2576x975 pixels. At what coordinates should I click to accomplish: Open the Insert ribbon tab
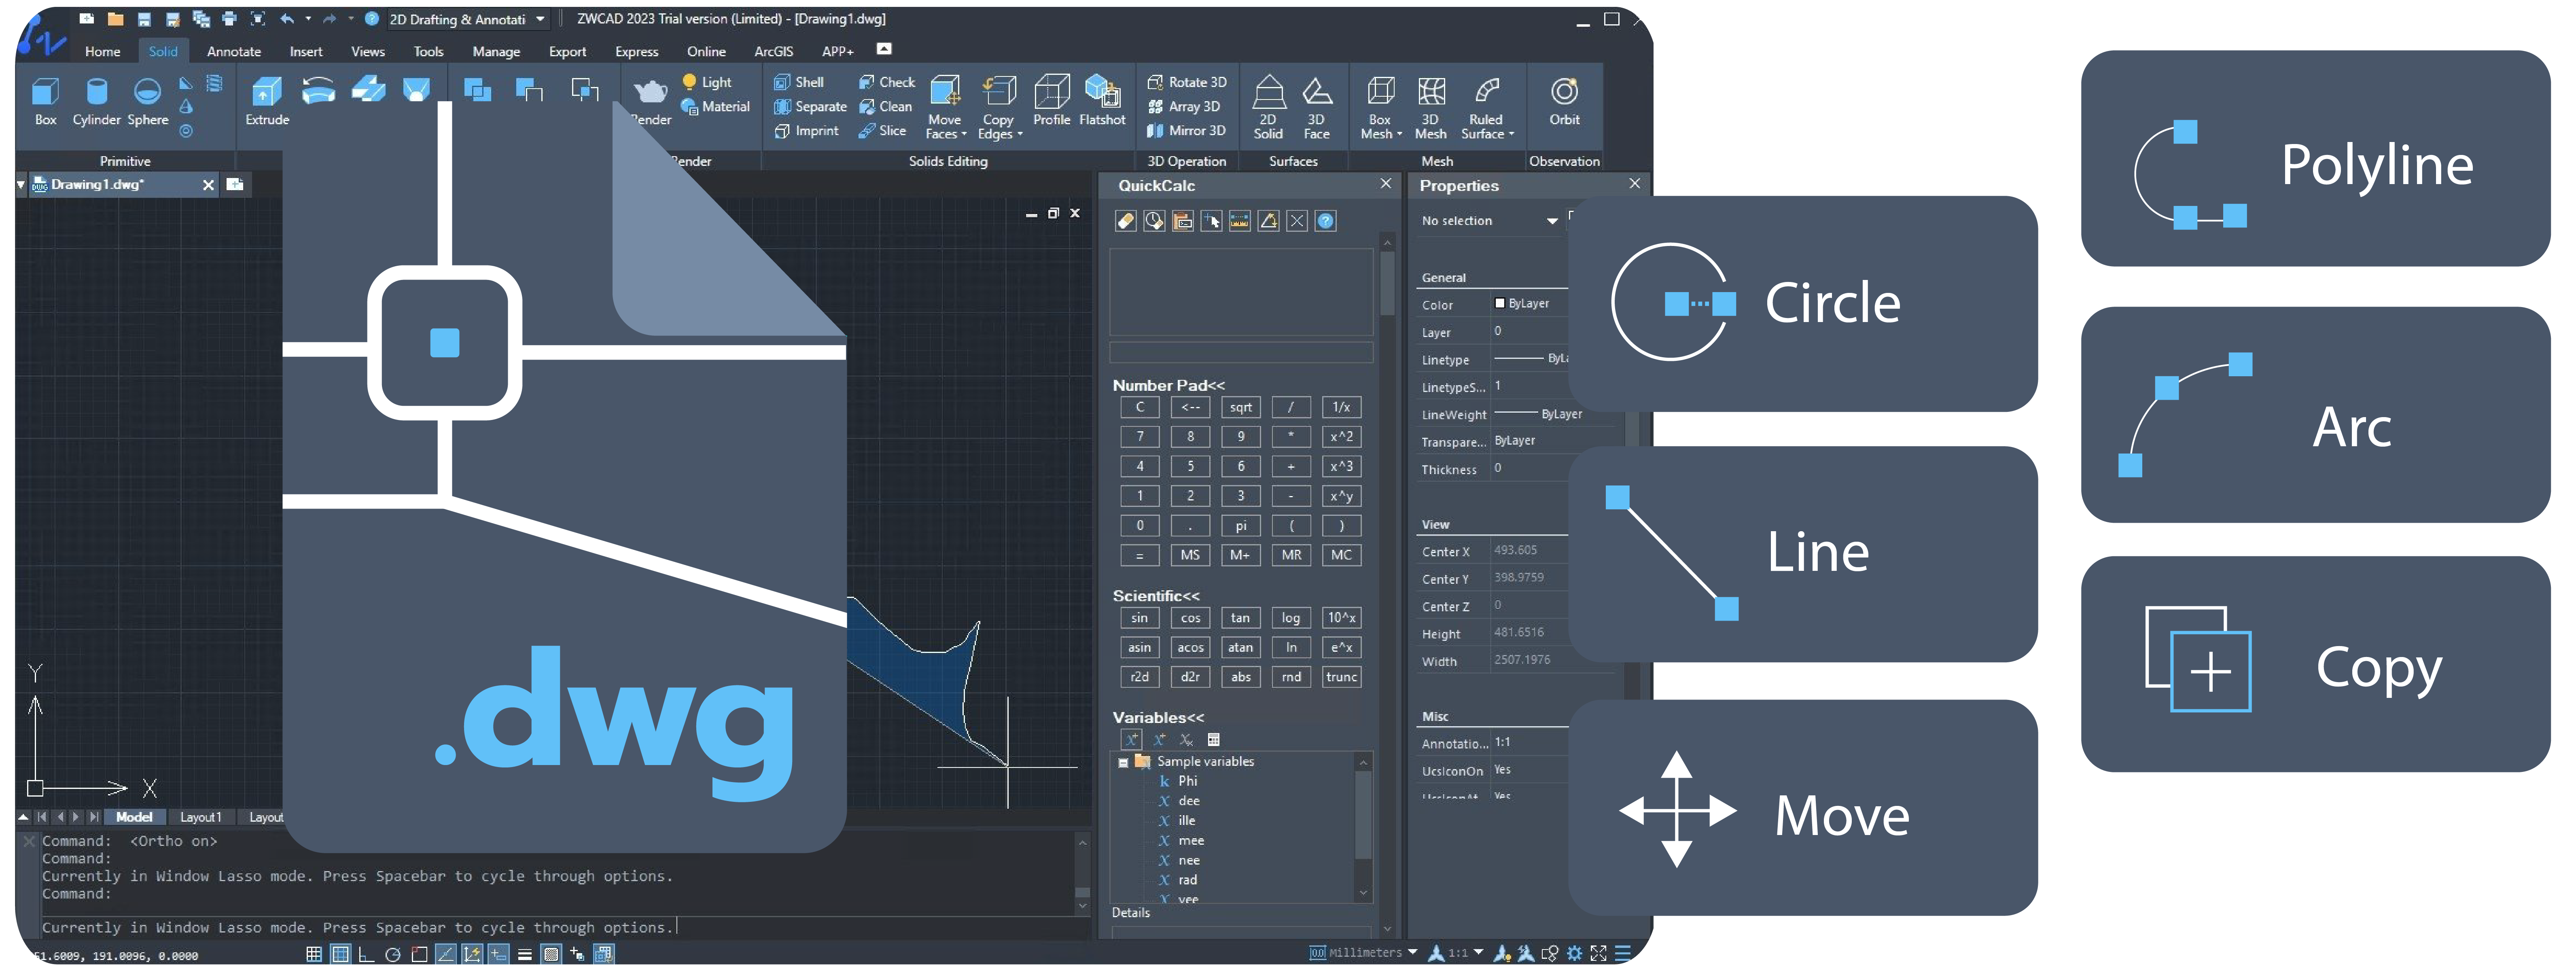click(306, 52)
